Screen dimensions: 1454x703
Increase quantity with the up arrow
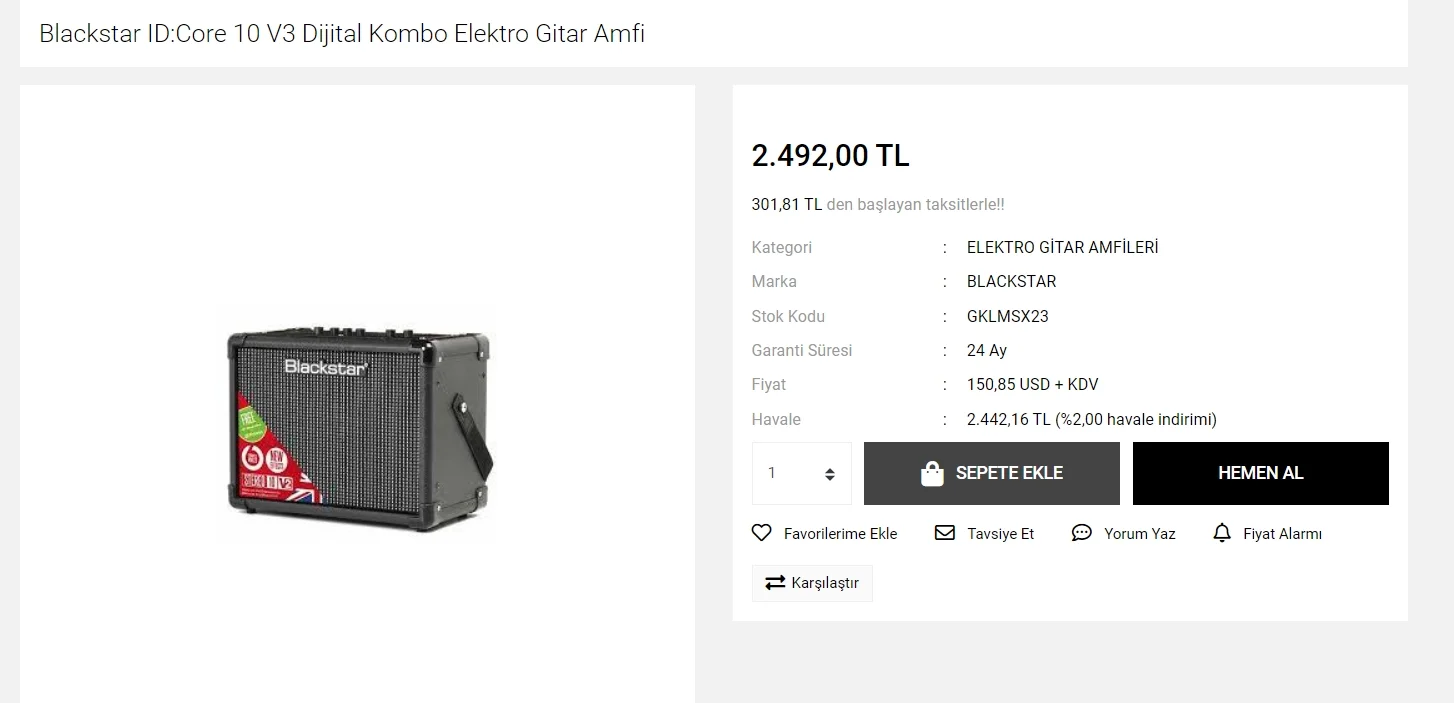point(829,469)
